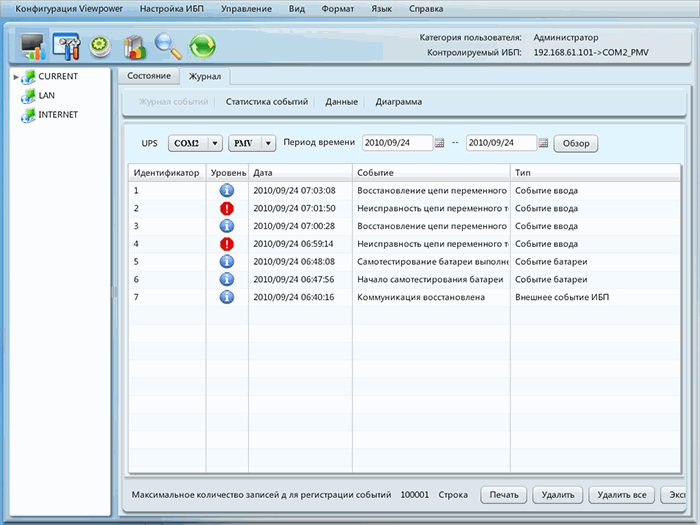Click the left panel splitter handle
Screen dimensions: 700x525
coord(114,292)
